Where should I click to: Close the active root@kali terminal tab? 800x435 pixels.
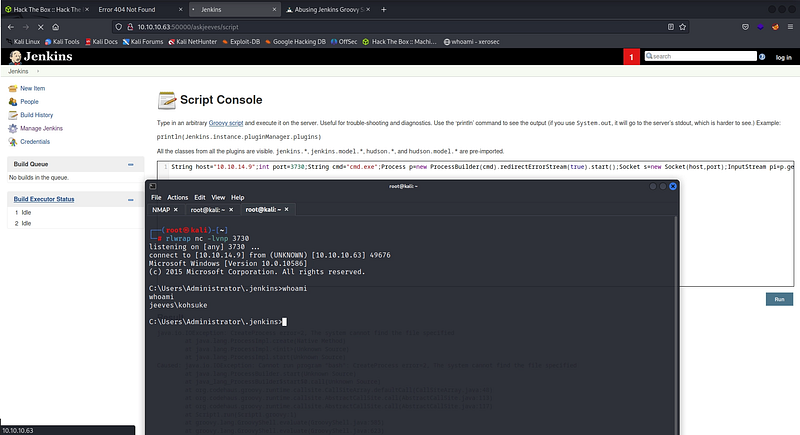286,210
